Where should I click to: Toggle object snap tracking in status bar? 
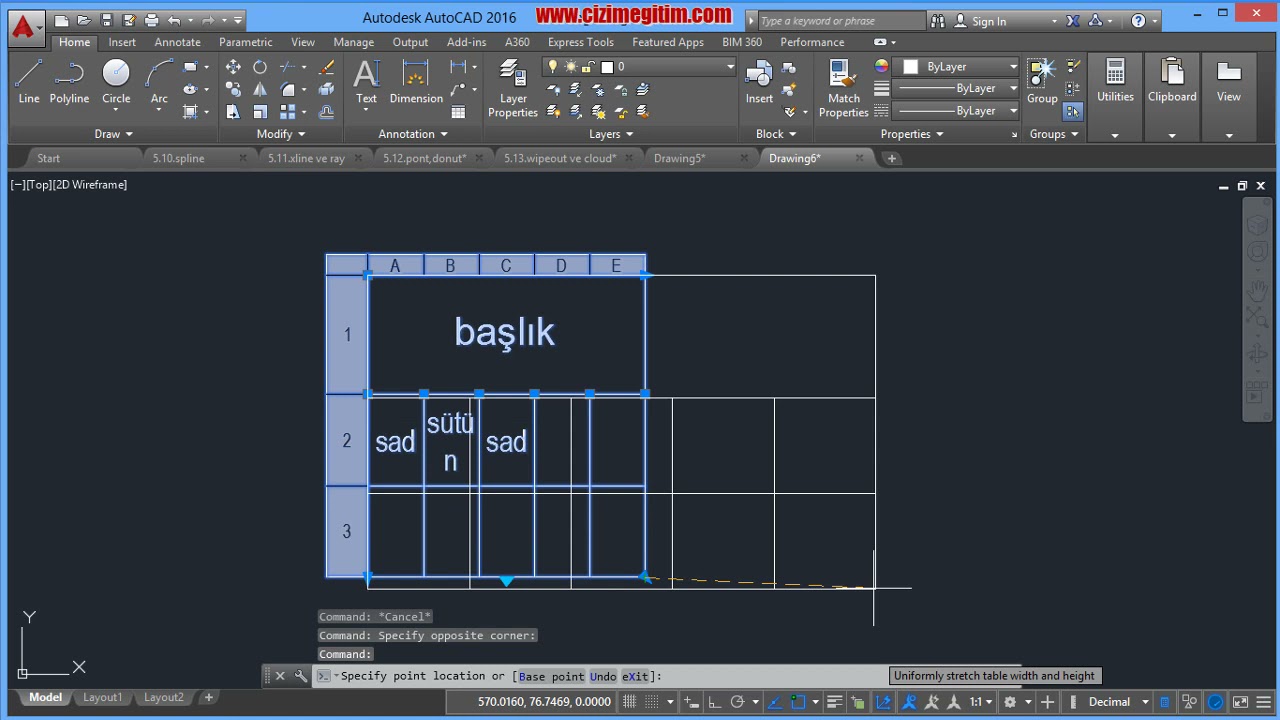pyautogui.click(x=774, y=702)
